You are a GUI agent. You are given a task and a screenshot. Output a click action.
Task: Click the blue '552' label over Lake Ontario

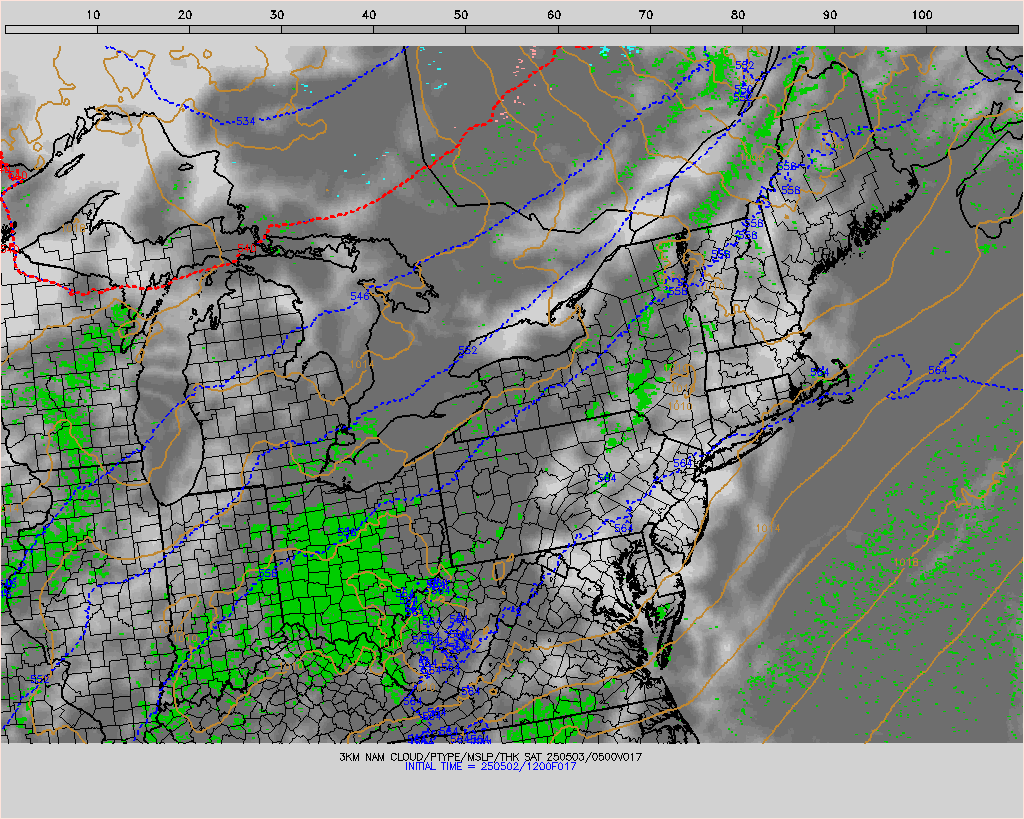pos(468,351)
